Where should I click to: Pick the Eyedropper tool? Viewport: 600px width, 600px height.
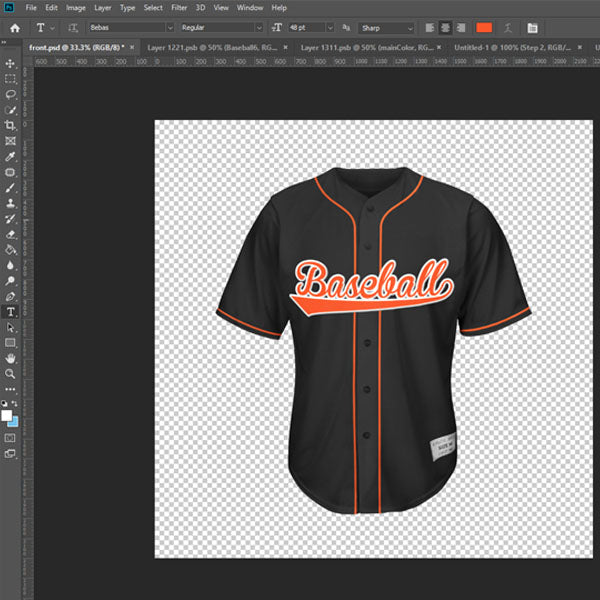click(x=11, y=157)
